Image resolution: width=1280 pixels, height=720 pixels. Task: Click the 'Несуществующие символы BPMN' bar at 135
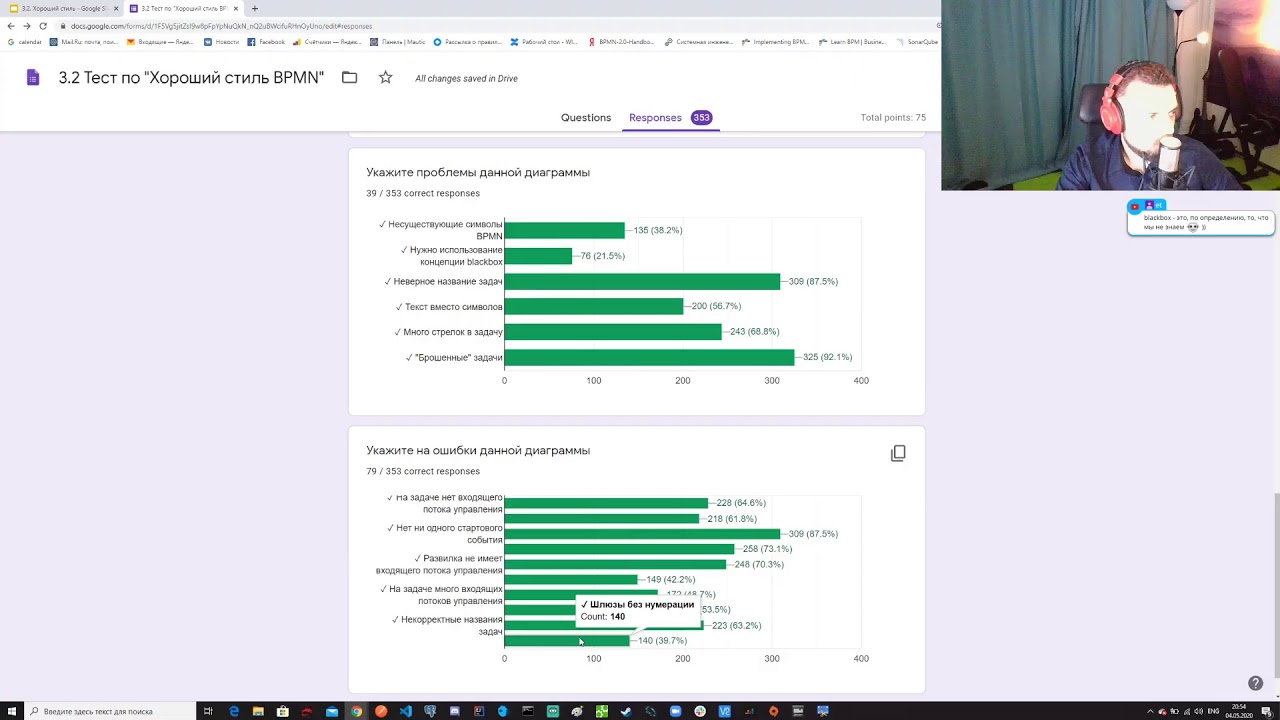[x=565, y=230]
